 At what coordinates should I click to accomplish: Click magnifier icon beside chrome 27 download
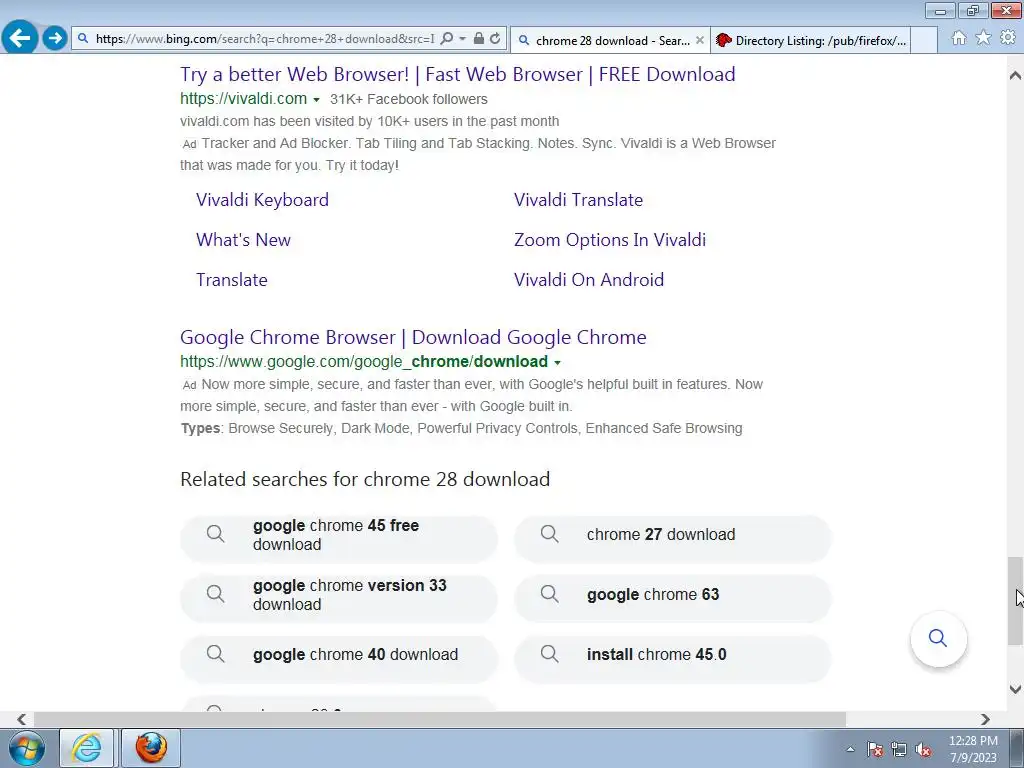click(549, 534)
